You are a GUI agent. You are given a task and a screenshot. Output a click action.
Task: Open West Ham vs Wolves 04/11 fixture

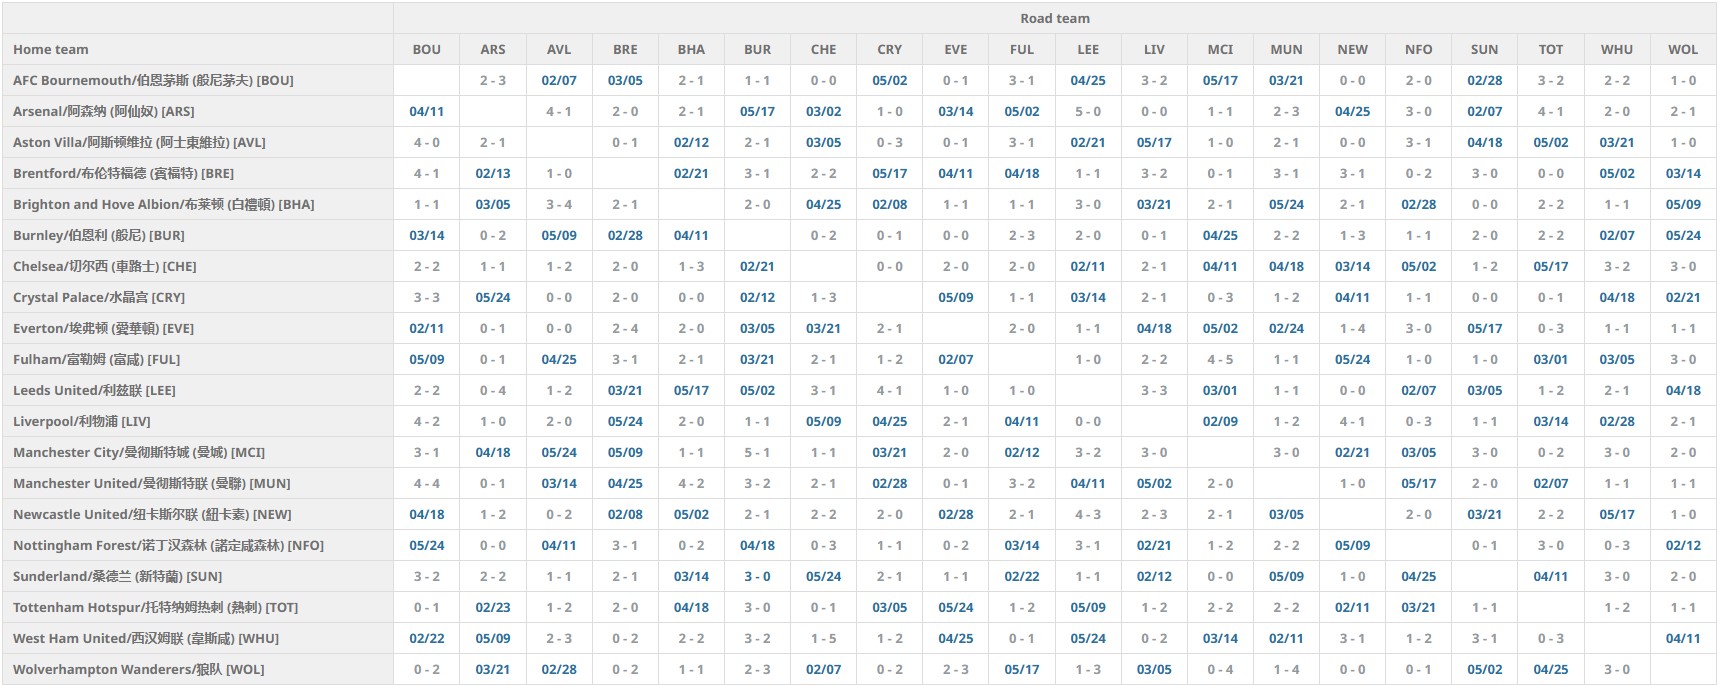tap(1683, 639)
